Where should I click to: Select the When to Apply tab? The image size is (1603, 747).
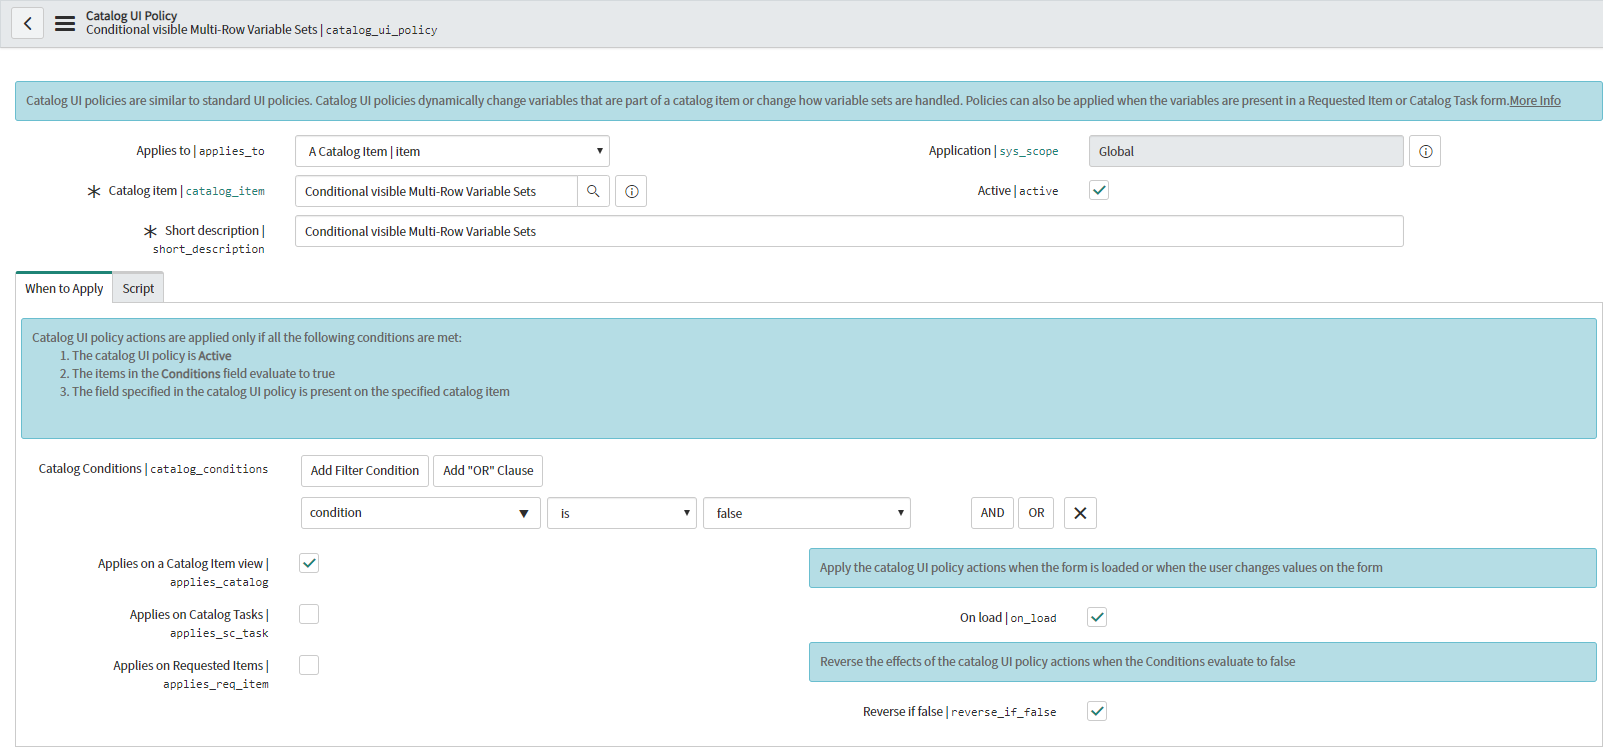[64, 288]
